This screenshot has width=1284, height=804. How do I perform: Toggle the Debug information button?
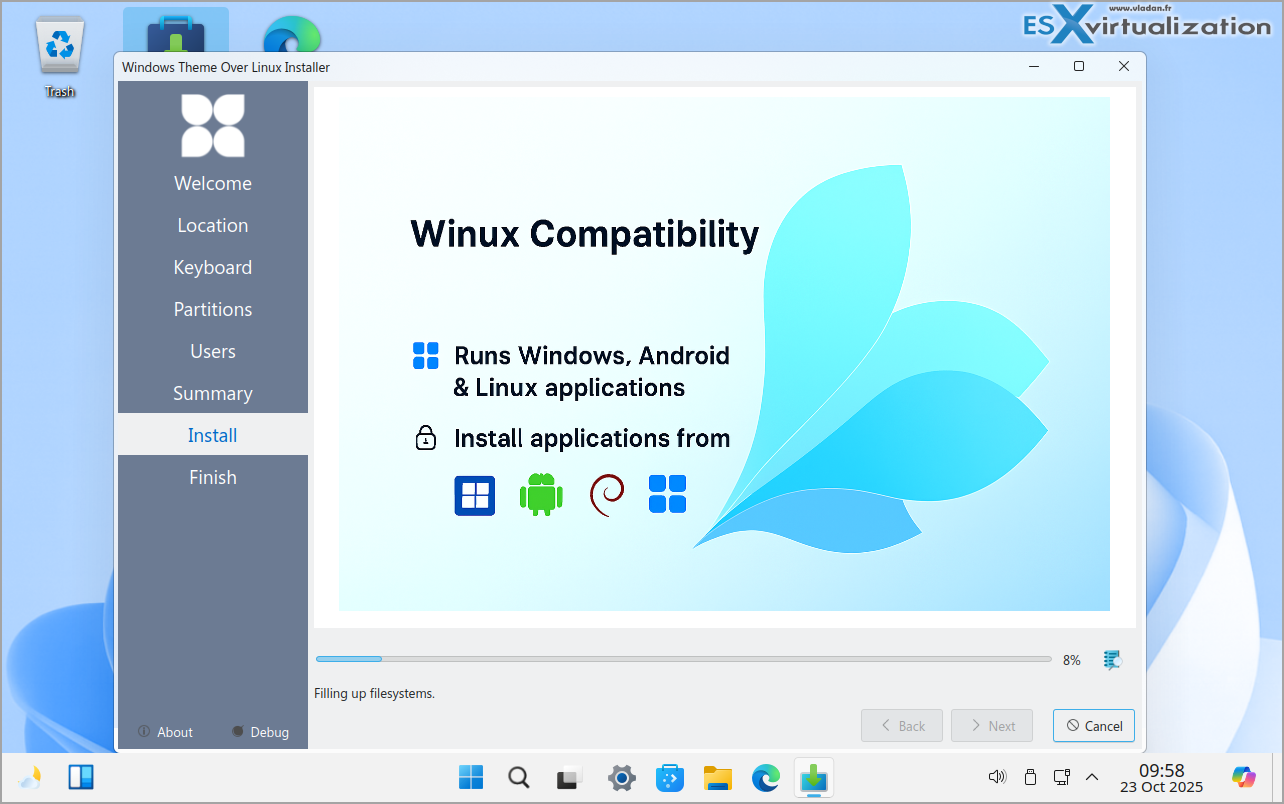tap(260, 732)
